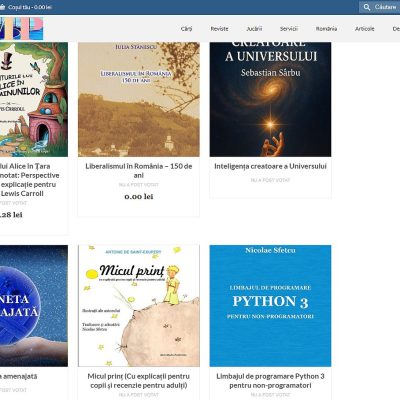Click the shopping cart icon in the top bar
The width and height of the screenshot is (400, 400).
click(x=2, y=7)
